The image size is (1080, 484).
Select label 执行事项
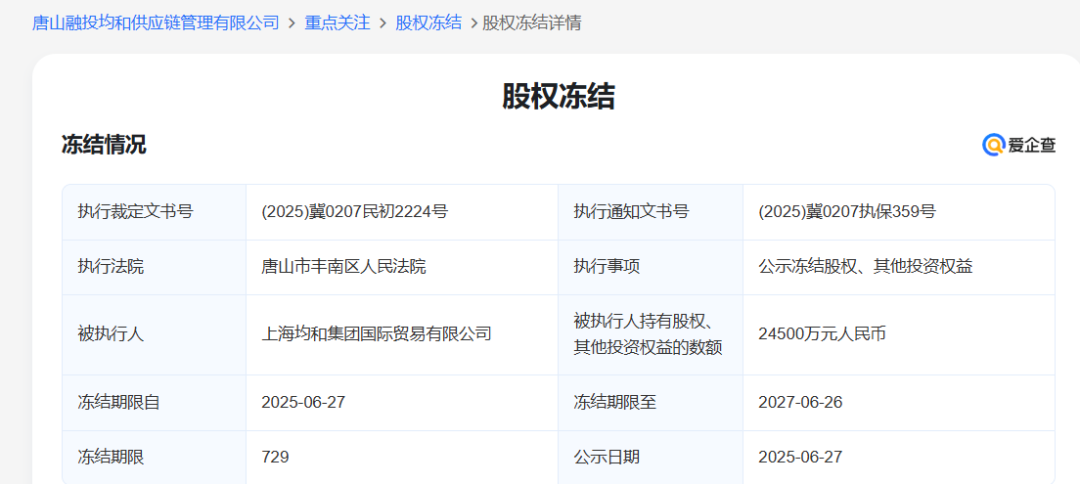[x=606, y=266]
